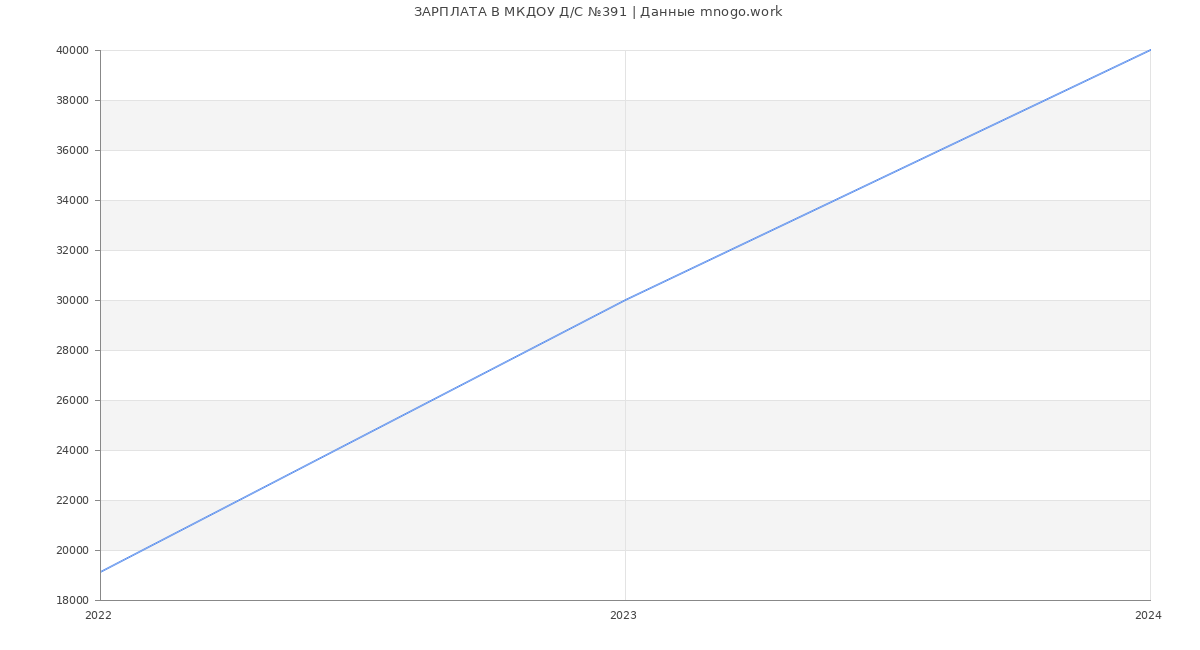
Task: Click the 30000 y-axis label
Action: pyautogui.click(x=74, y=301)
